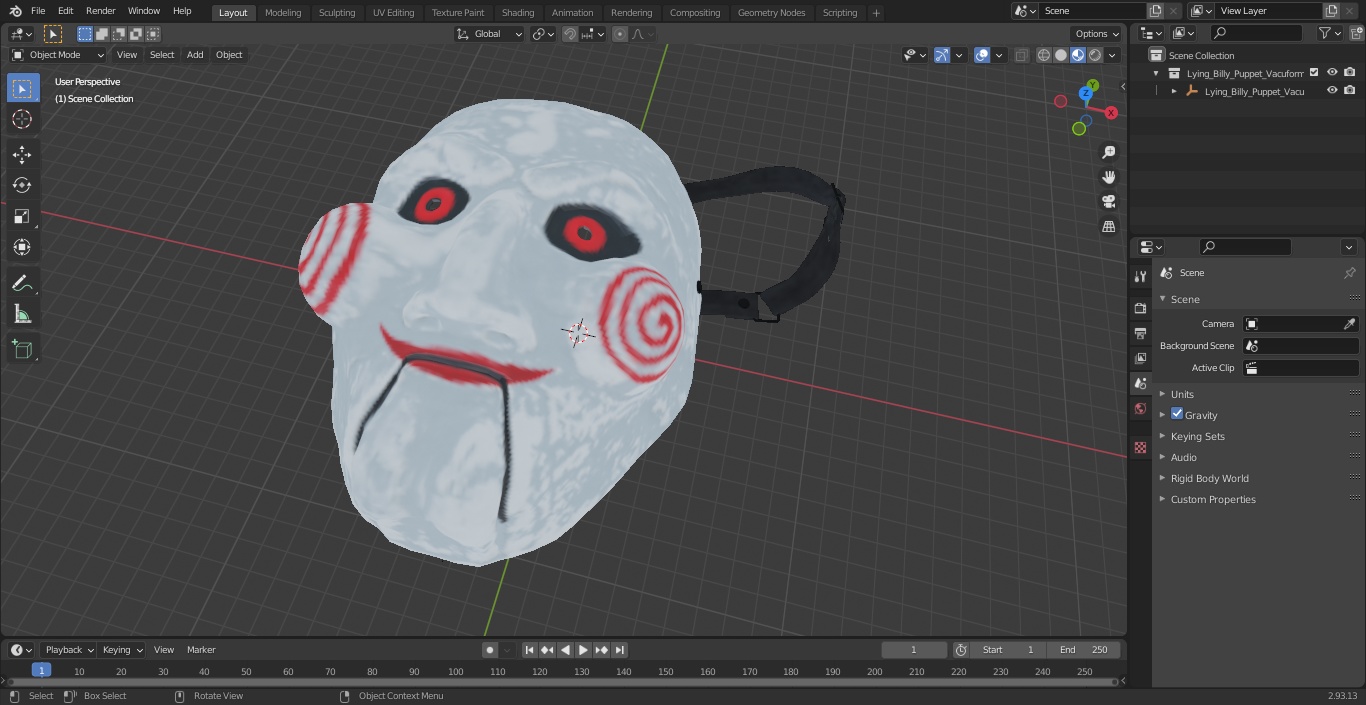Screen dimensions: 1366x705
Task: Activate the Transform tool
Action: tap(22, 247)
